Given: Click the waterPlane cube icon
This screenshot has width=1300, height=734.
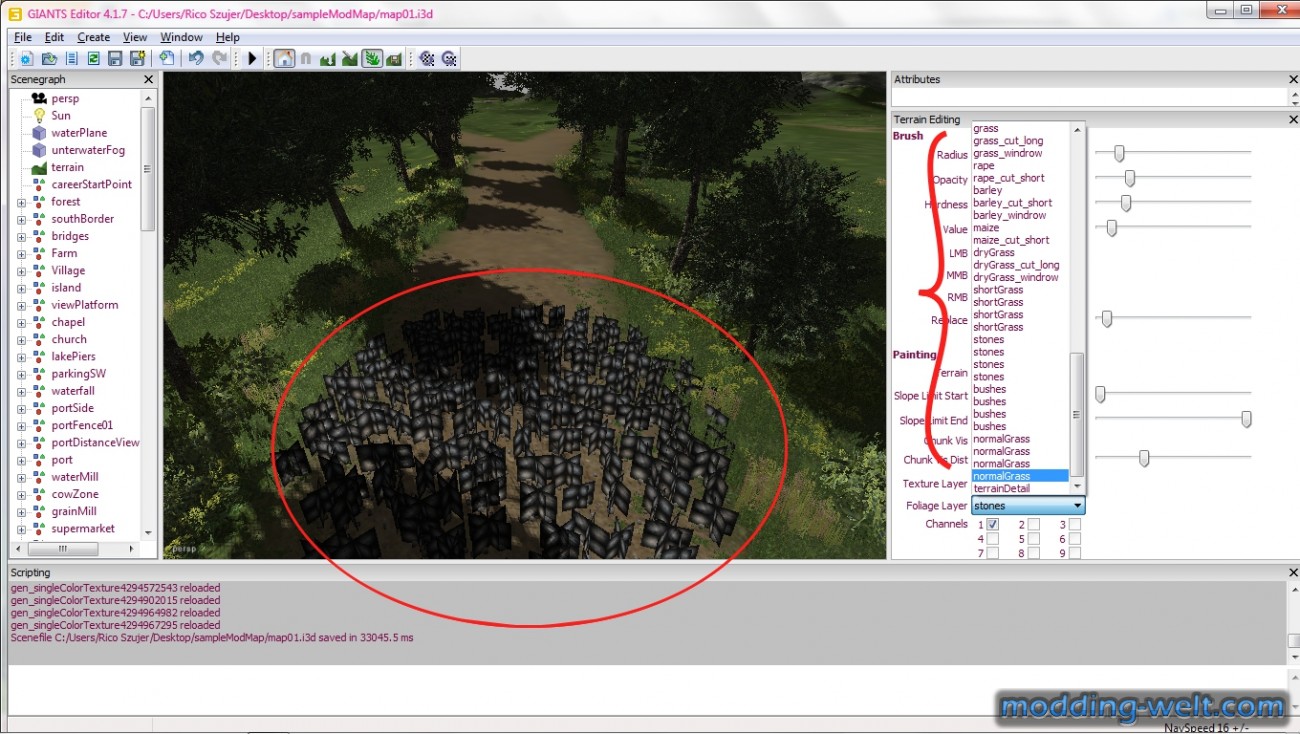Looking at the screenshot, I should 39,132.
